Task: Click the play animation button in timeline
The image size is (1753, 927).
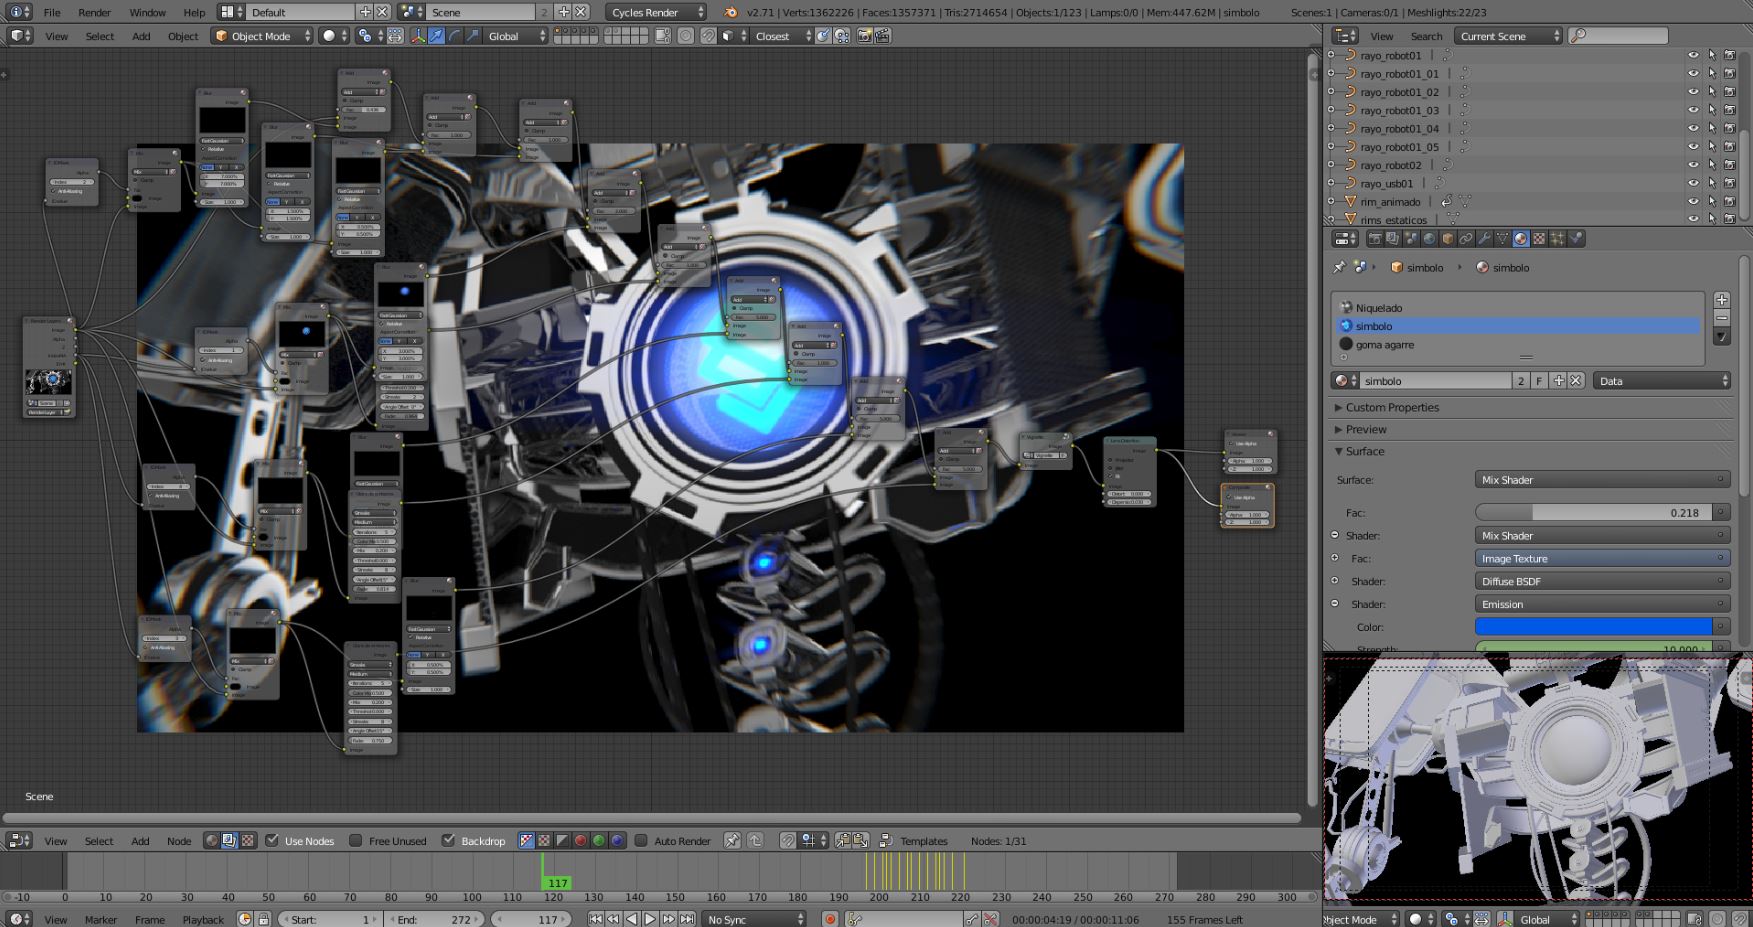Action: coord(650,919)
